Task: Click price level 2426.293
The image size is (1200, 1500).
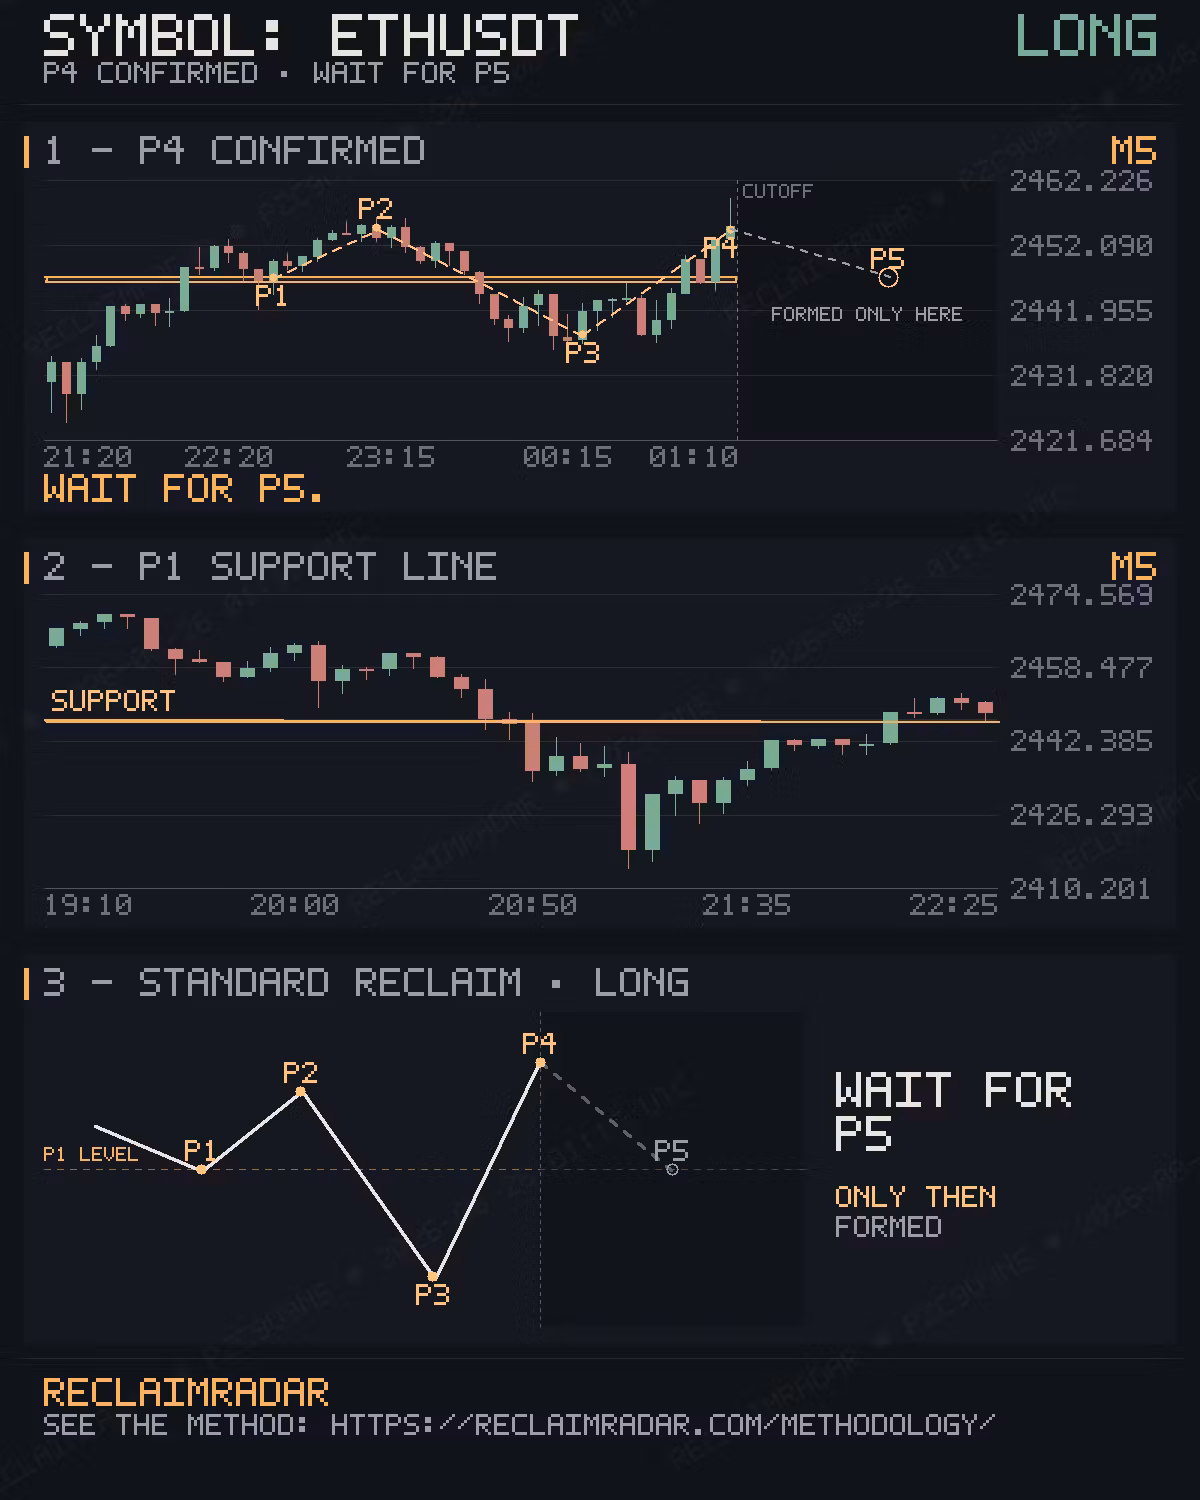Action: [x=1081, y=815]
